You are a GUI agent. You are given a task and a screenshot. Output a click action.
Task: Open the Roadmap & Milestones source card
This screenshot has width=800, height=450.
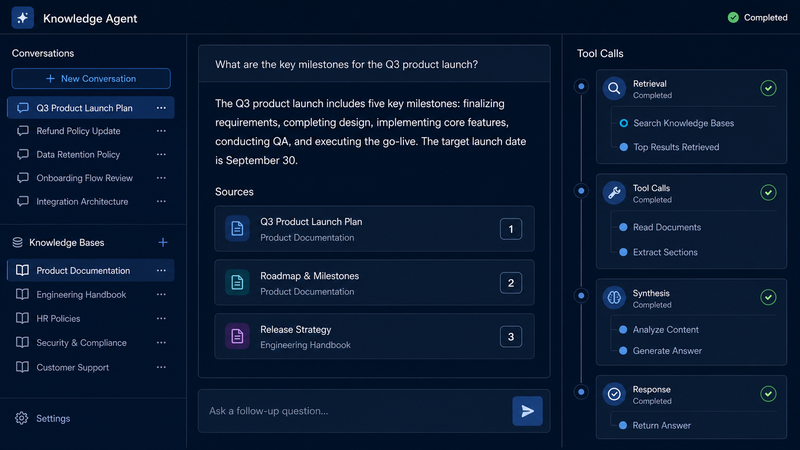pos(374,283)
